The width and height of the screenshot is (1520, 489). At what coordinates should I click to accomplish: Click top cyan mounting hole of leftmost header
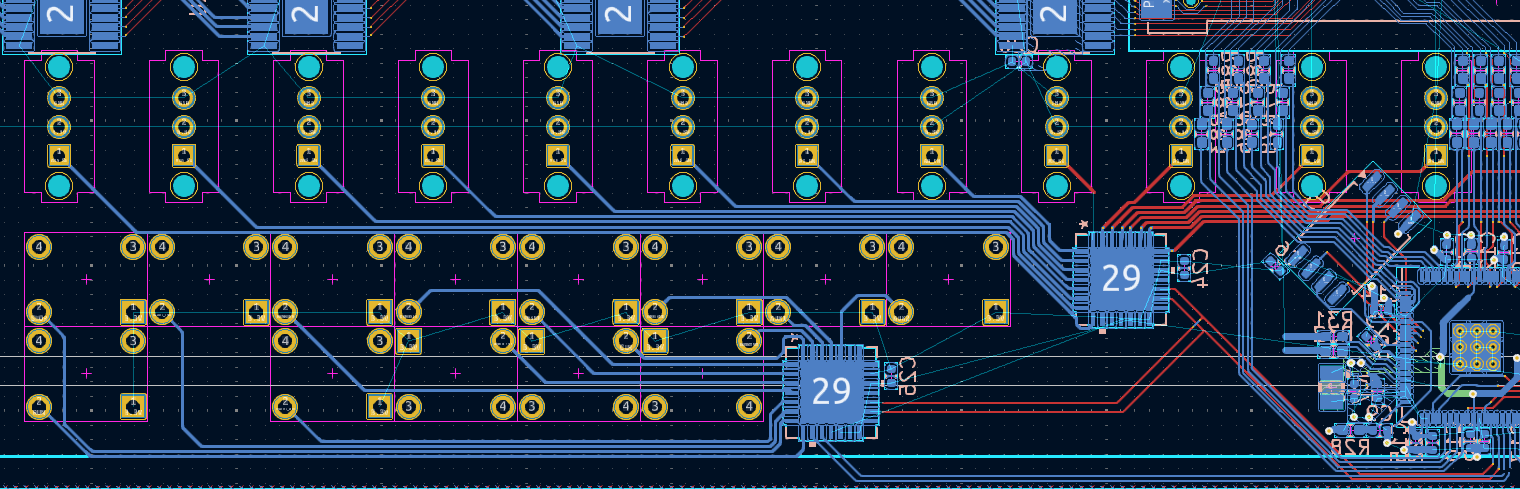(x=59, y=68)
